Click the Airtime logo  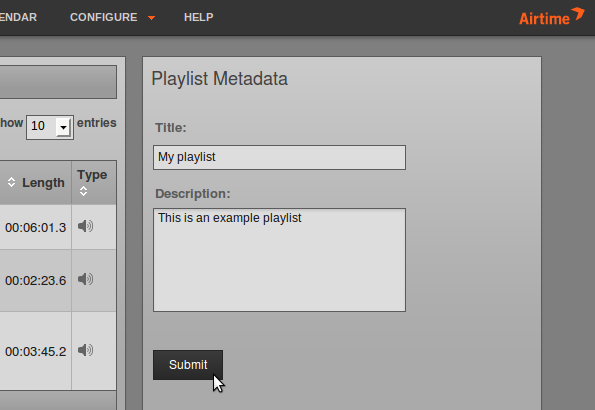tap(551, 17)
